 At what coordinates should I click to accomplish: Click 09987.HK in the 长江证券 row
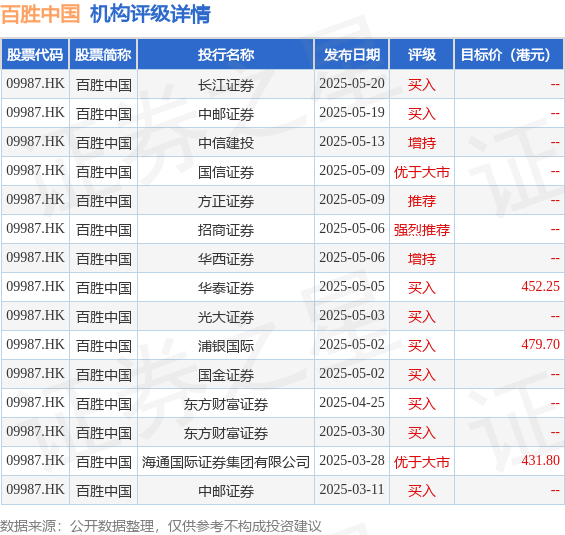click(35, 84)
